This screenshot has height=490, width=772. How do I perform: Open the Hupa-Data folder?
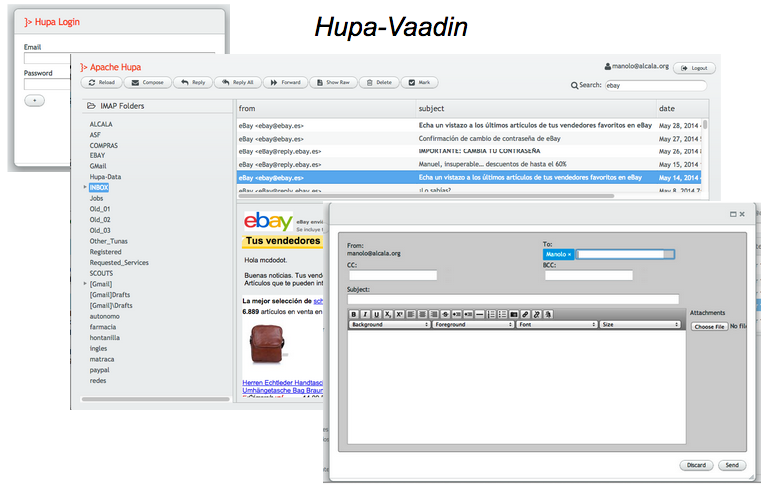[105, 177]
